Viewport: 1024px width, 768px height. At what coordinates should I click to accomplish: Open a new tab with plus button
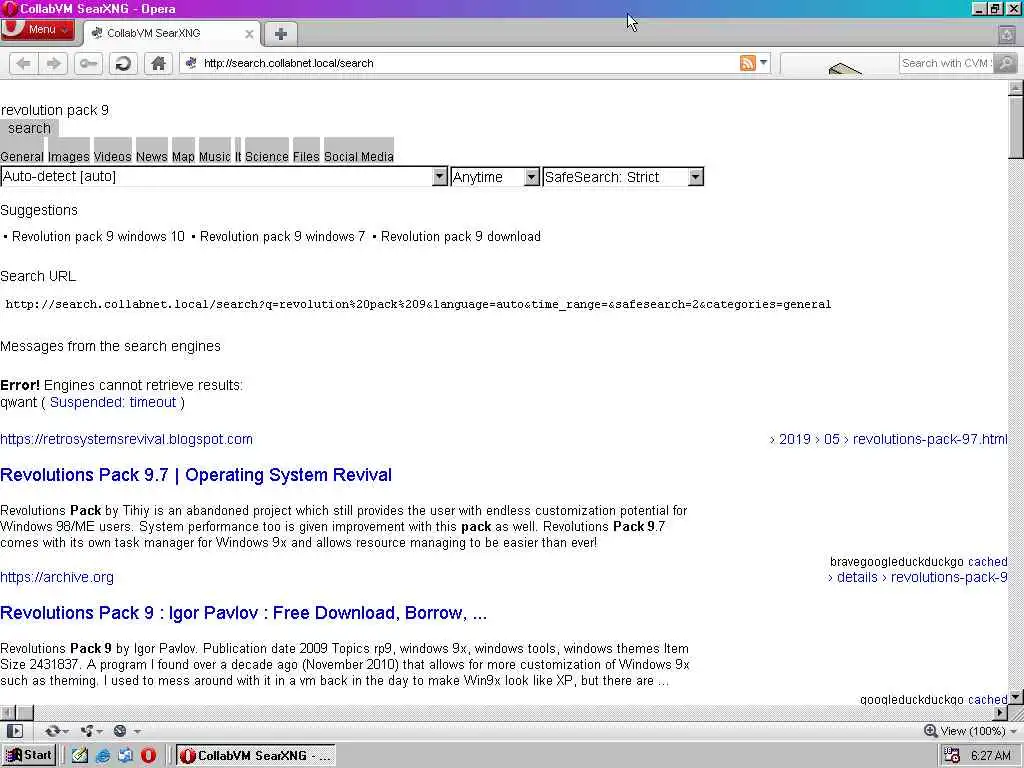(281, 34)
